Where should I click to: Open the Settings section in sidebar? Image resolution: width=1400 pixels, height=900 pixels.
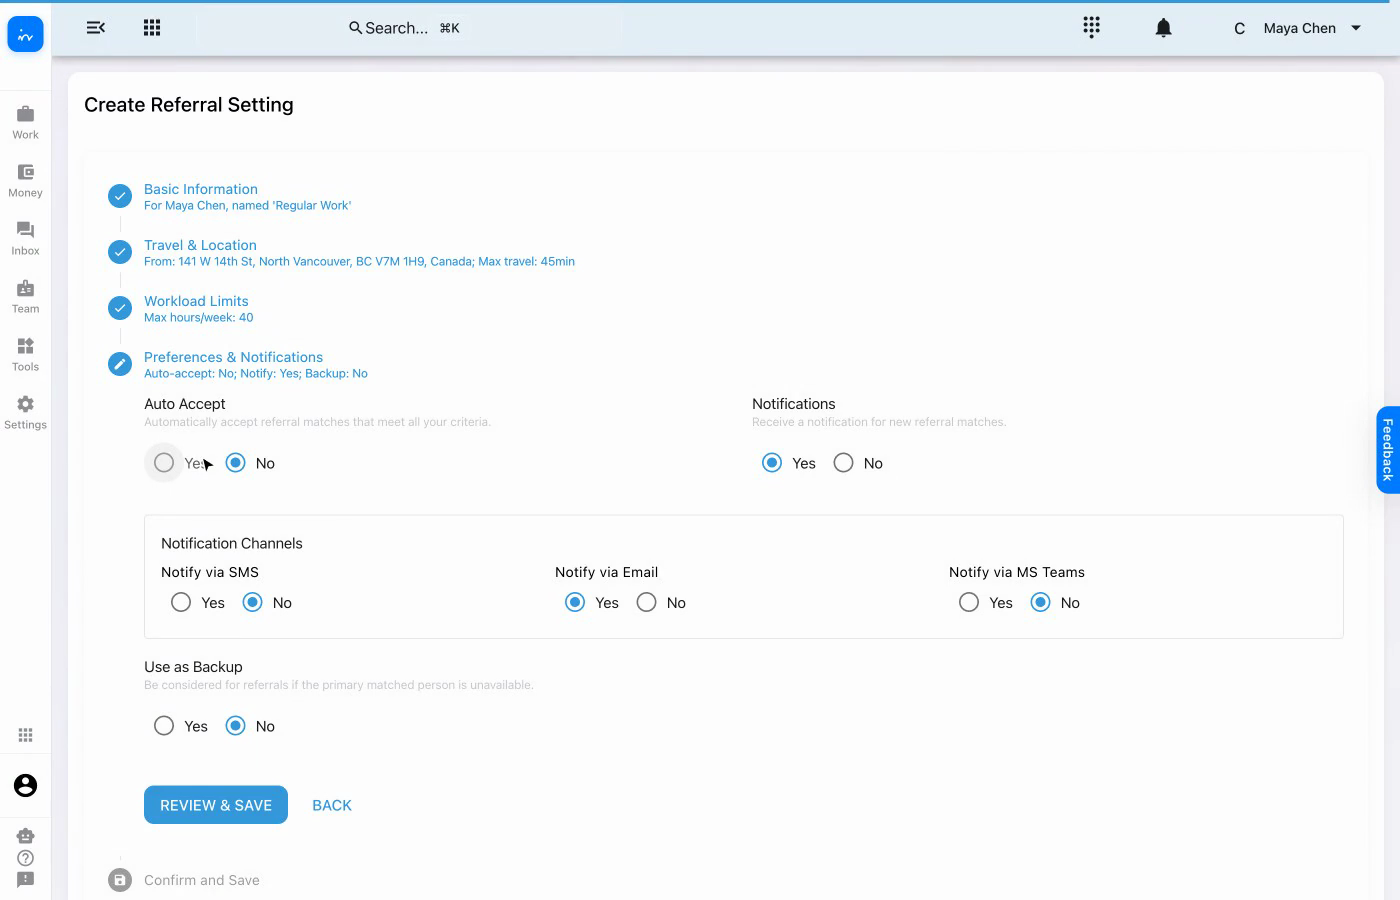tap(25, 412)
